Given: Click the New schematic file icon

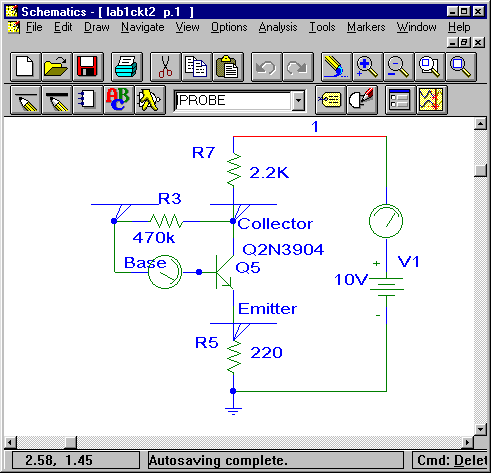Looking at the screenshot, I should click(x=26, y=67).
